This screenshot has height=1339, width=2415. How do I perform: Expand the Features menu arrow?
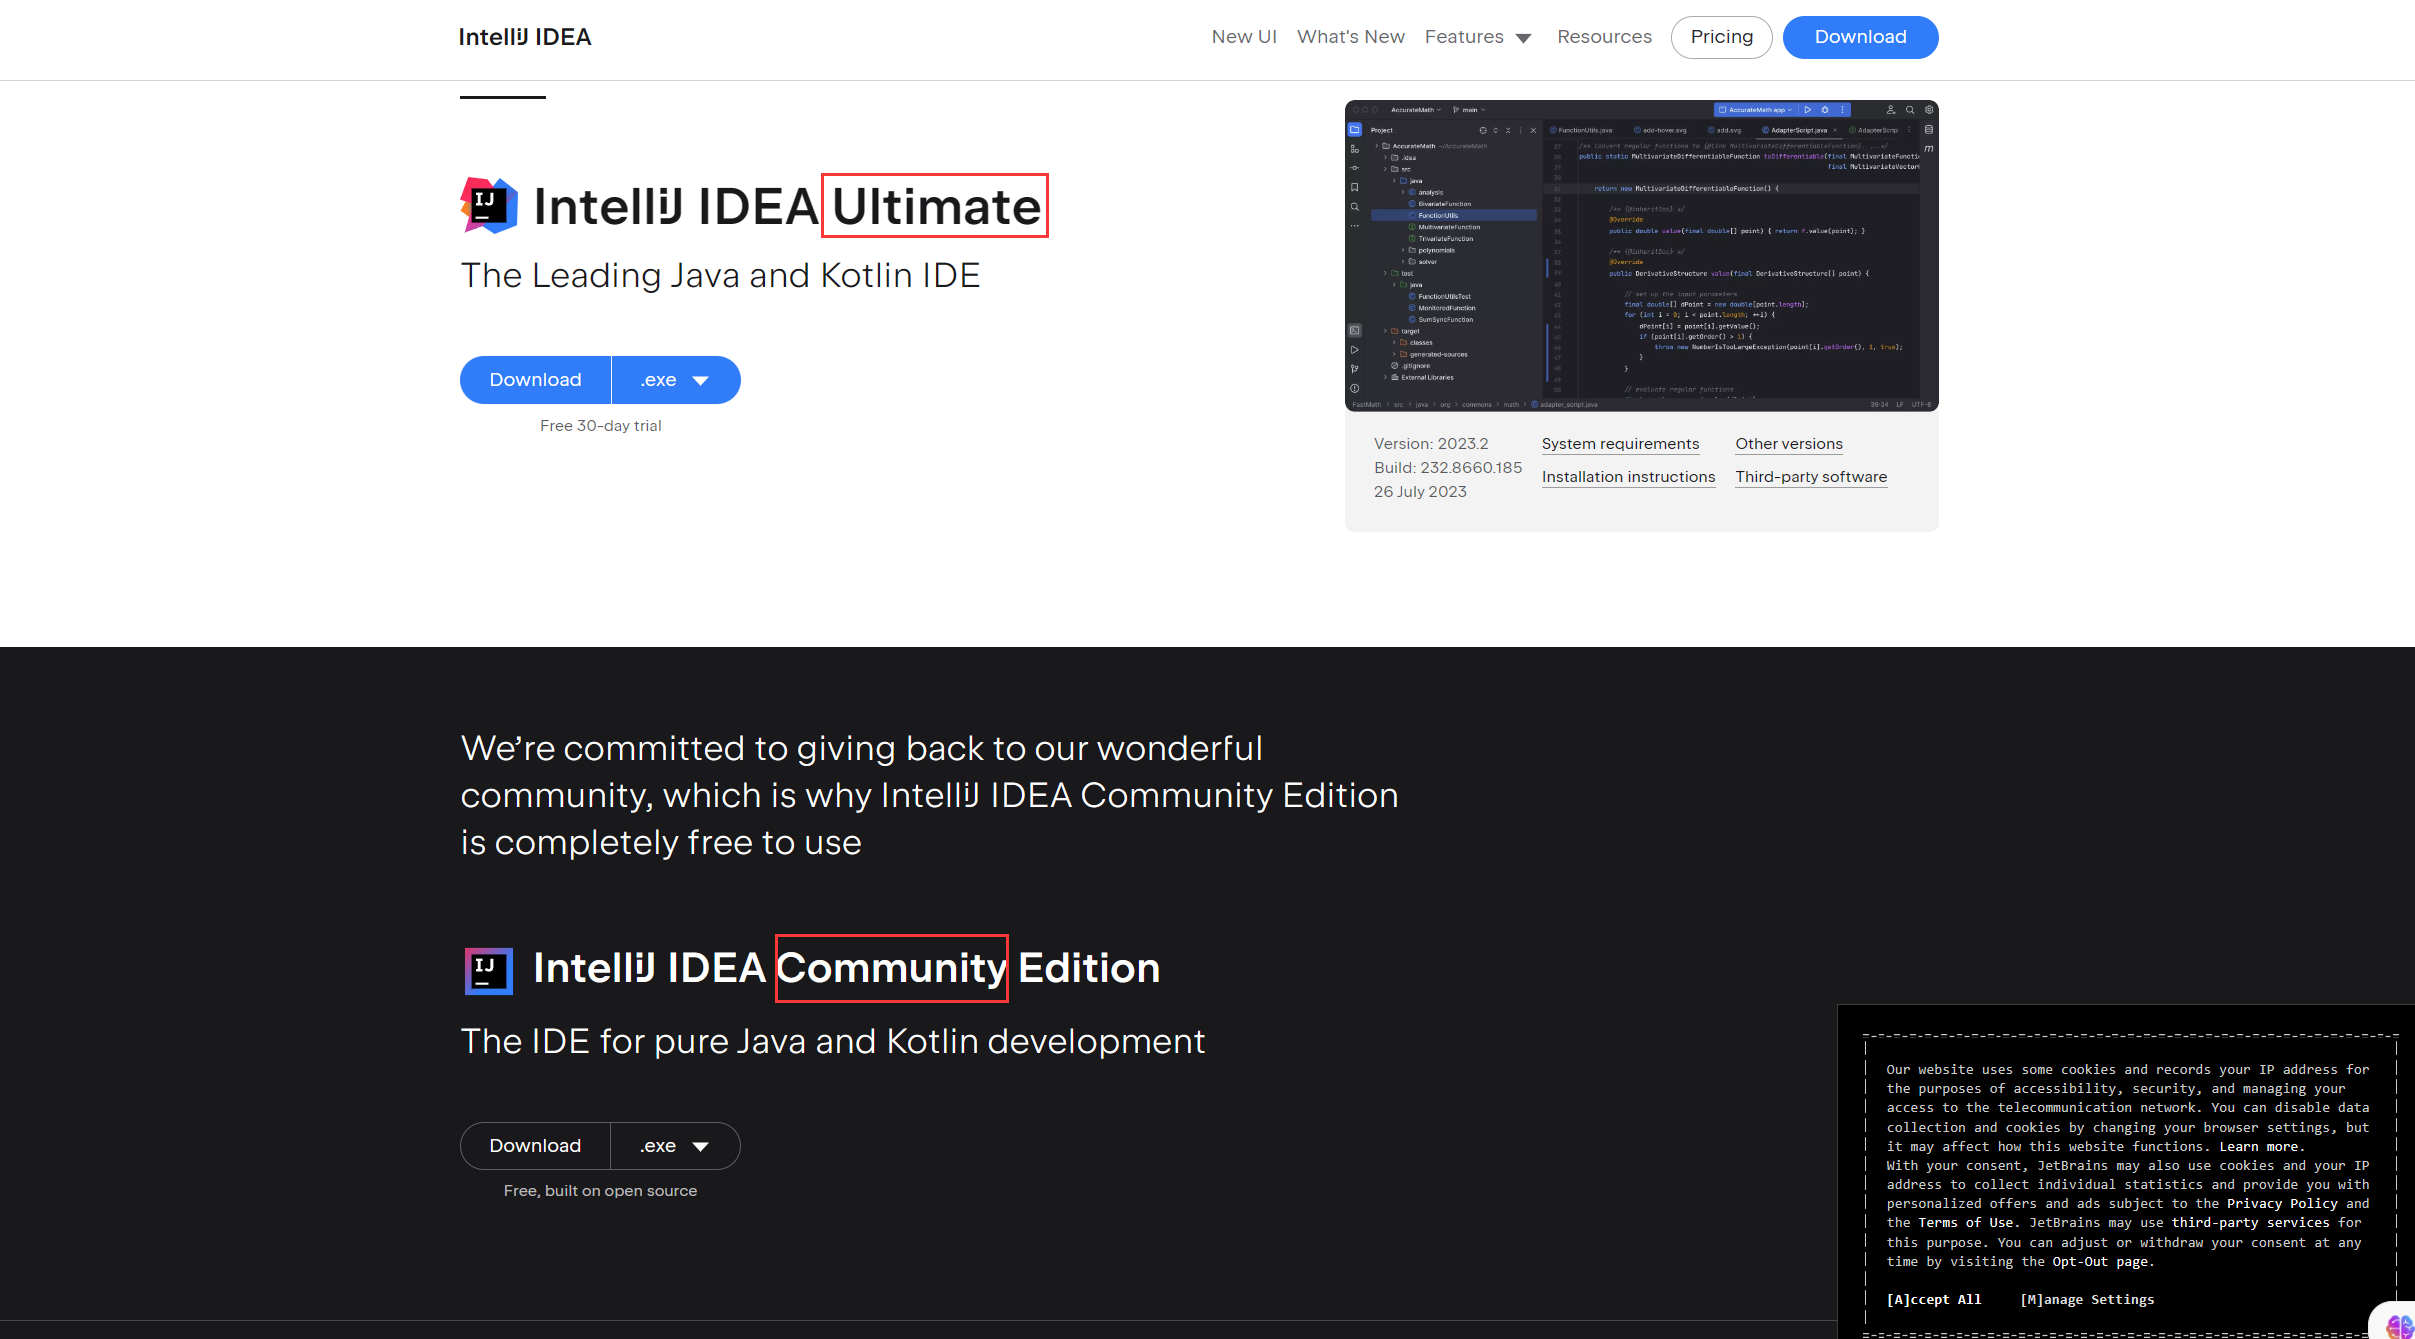(1523, 38)
